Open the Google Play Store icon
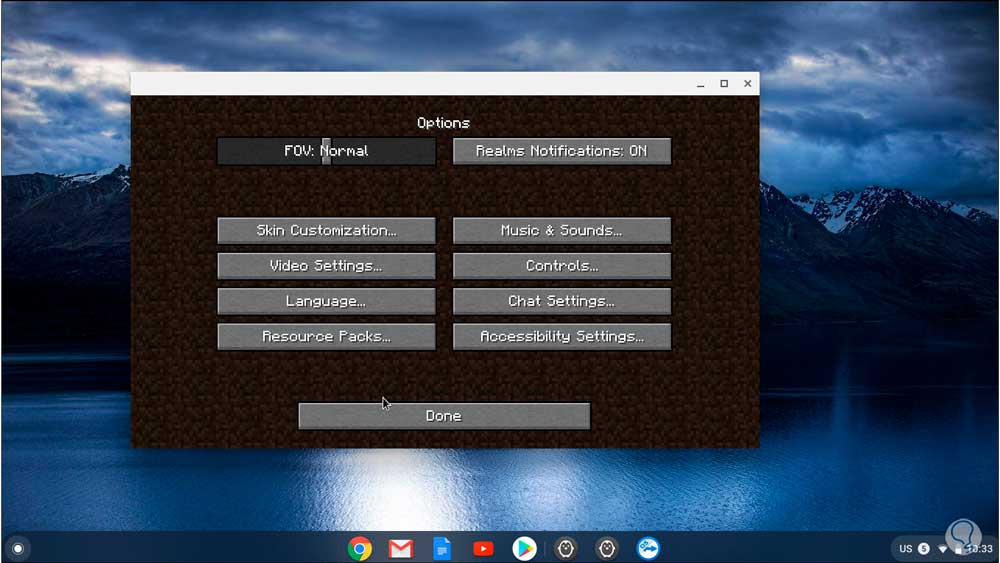1000x563 pixels. (x=524, y=548)
